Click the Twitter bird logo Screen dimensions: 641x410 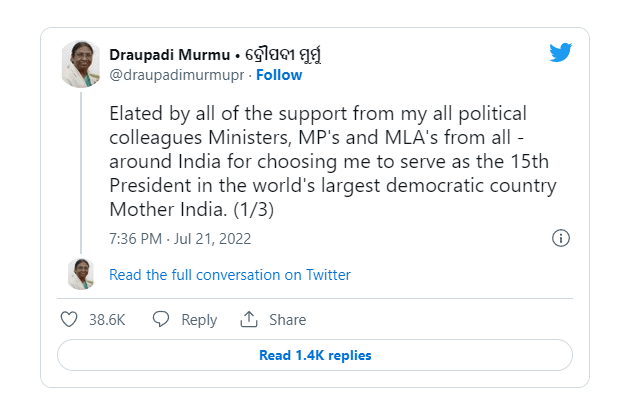pyautogui.click(x=560, y=53)
